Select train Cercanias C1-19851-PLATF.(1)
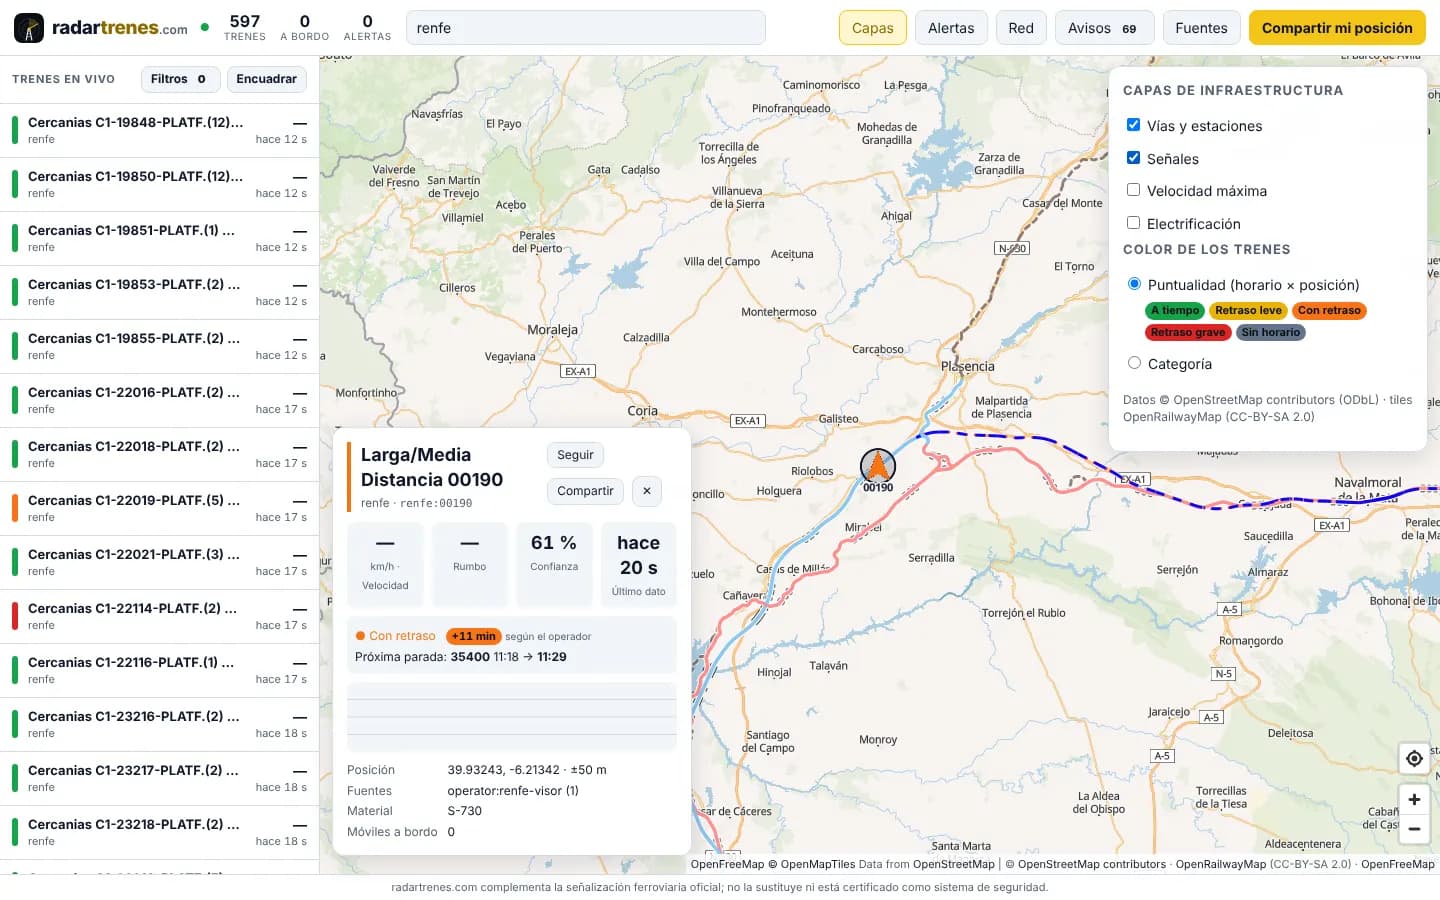The height and width of the screenshot is (900, 1440). point(160,239)
